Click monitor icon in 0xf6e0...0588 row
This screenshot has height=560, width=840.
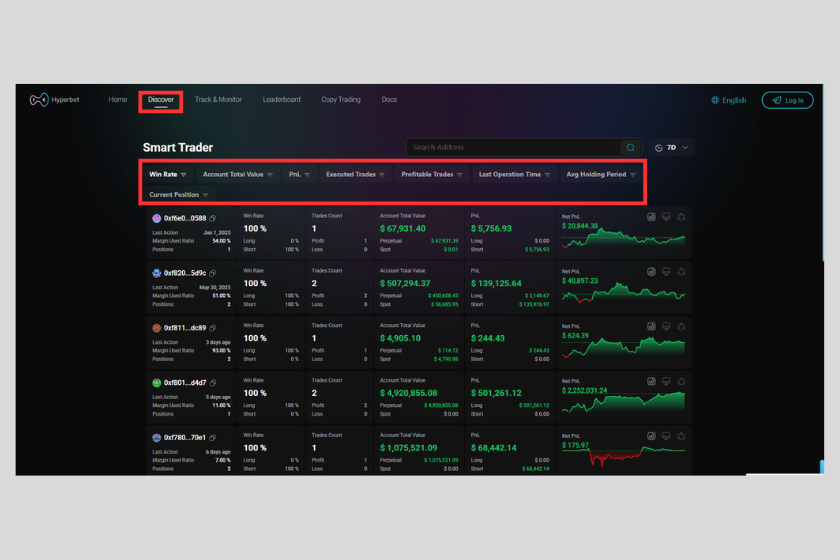(x=666, y=217)
